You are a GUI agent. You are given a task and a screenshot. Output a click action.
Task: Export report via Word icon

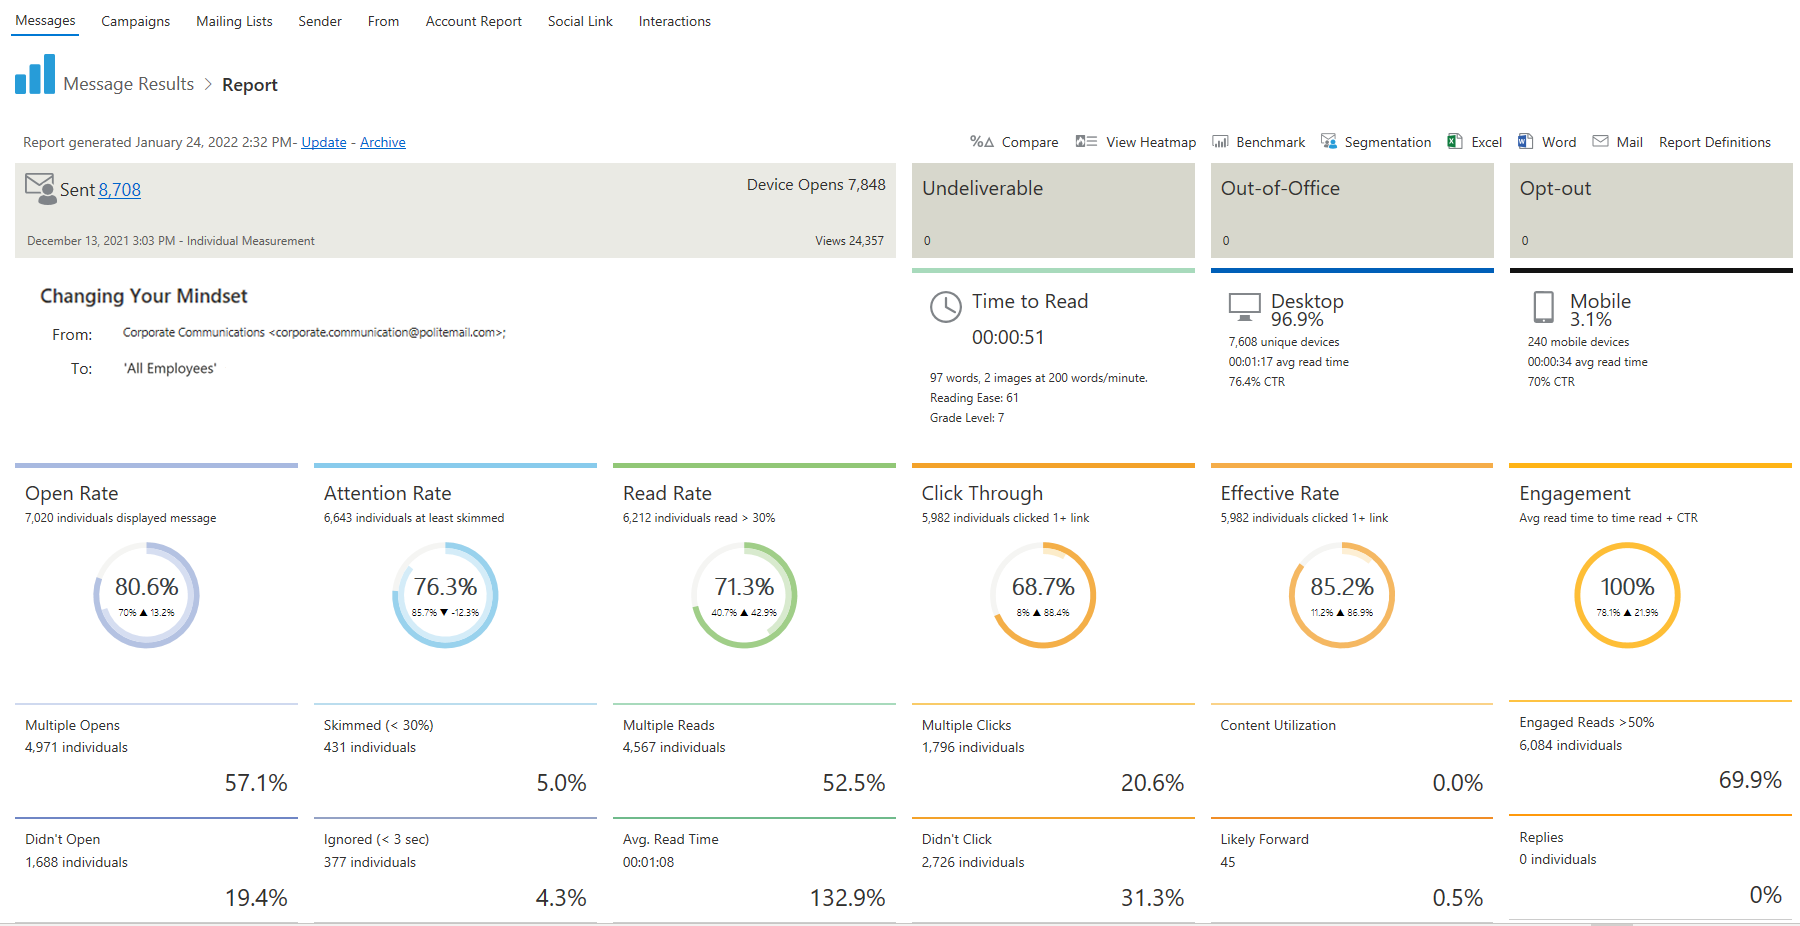pos(1525,142)
